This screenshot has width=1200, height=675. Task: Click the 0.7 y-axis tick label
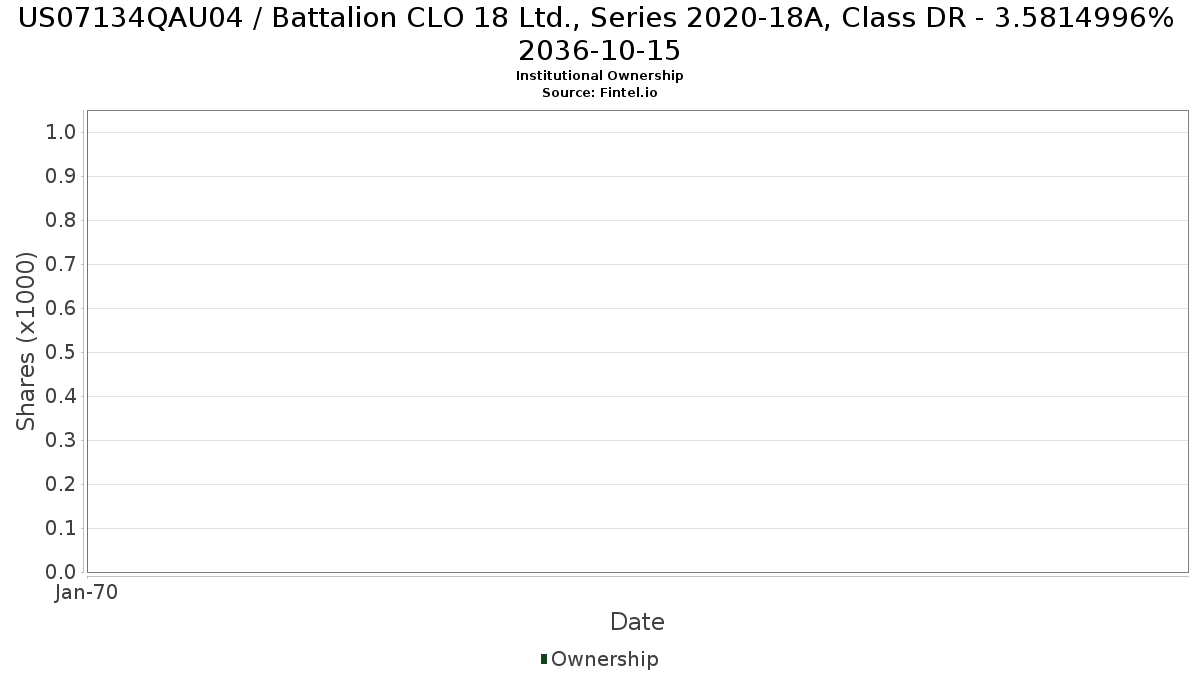[x=61, y=265]
